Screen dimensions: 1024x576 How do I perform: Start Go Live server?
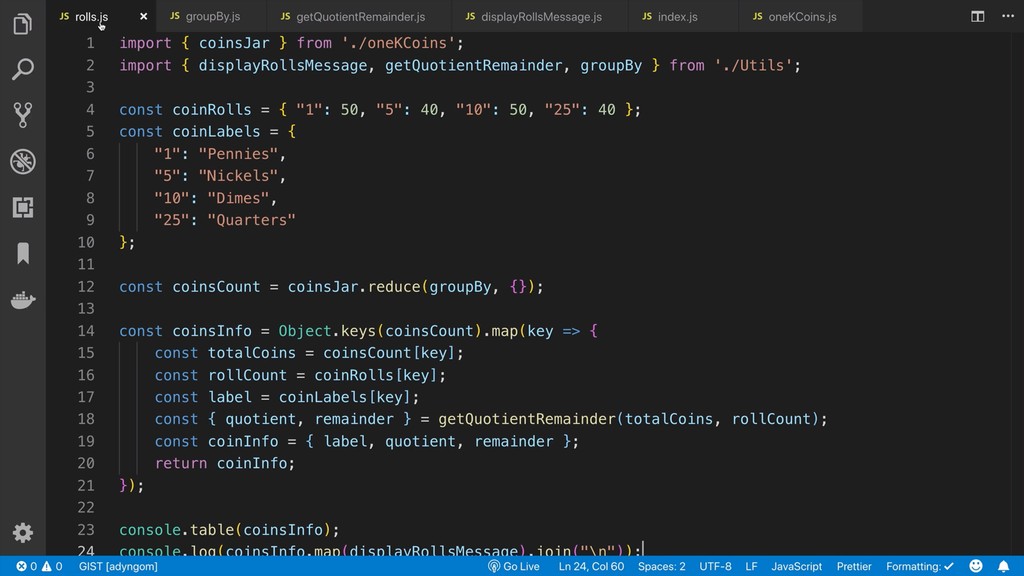click(514, 566)
